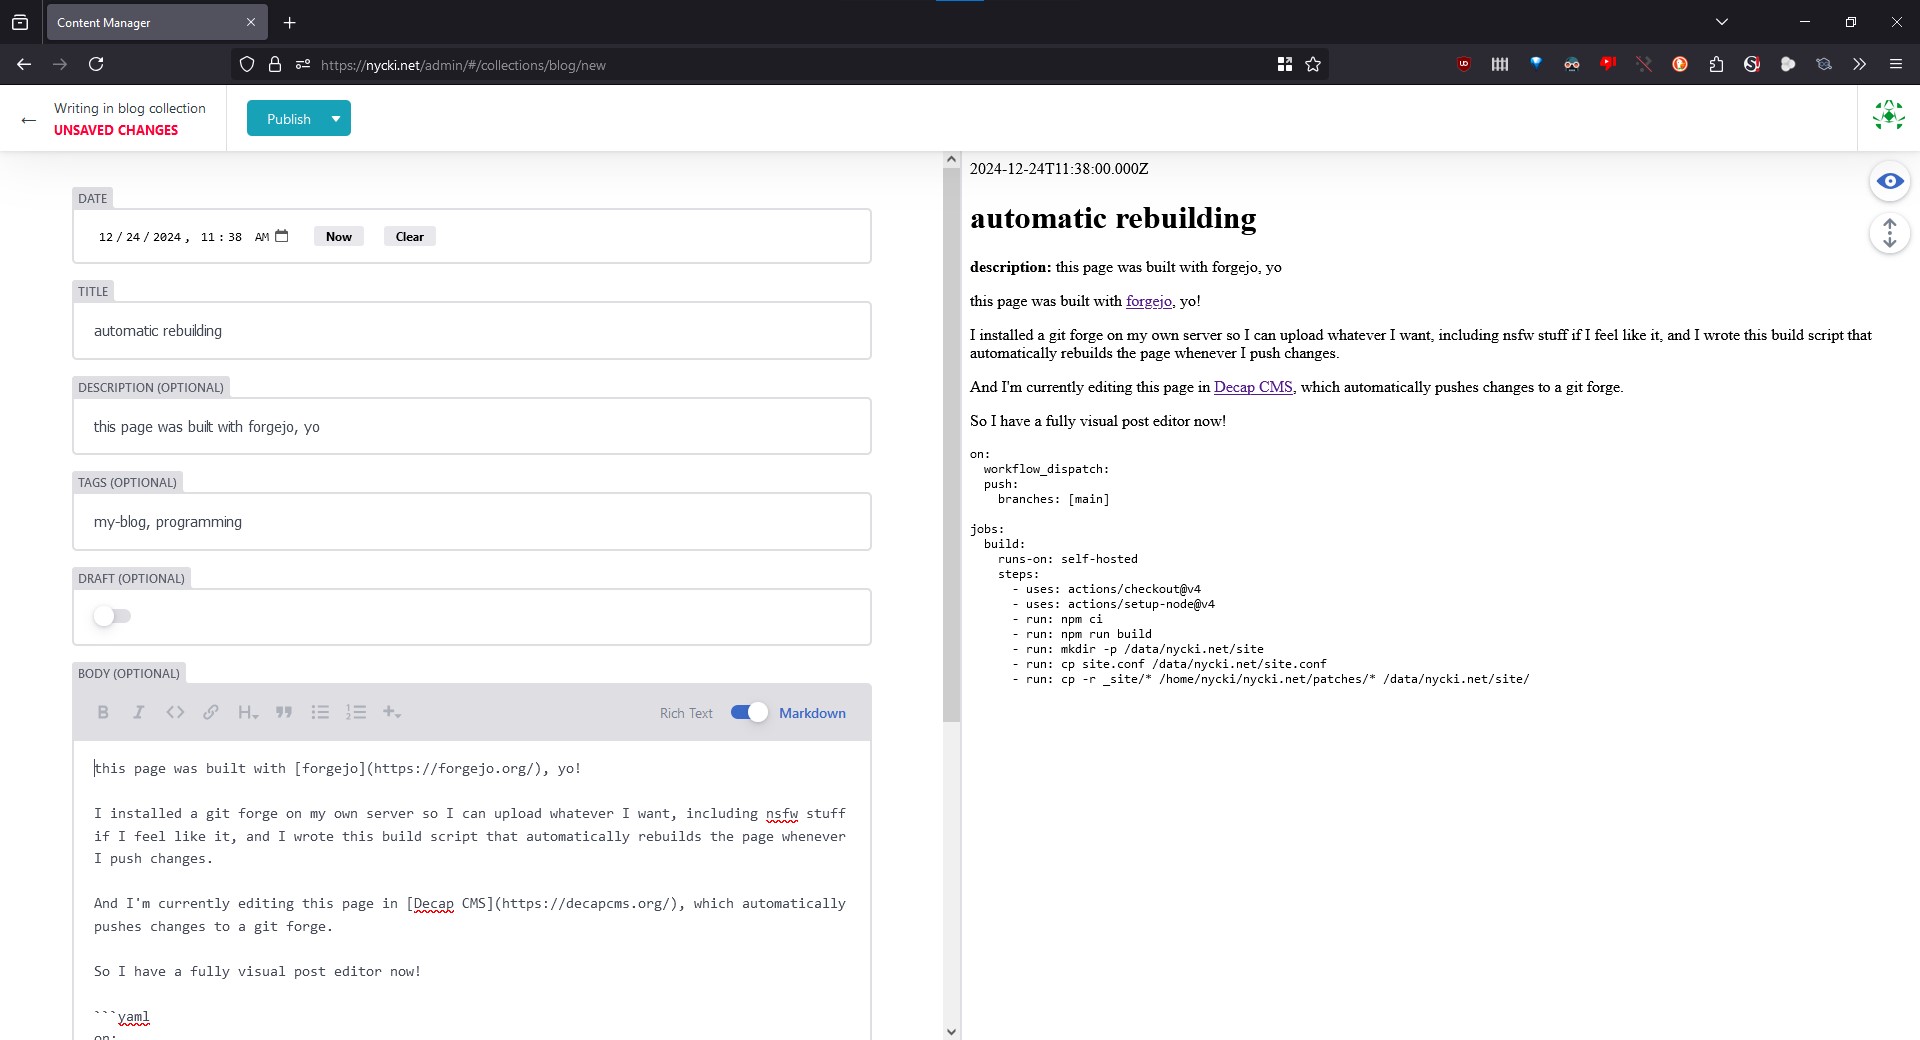This screenshot has height=1040, width=1920.
Task: Add a numbered list to body
Action: [356, 712]
